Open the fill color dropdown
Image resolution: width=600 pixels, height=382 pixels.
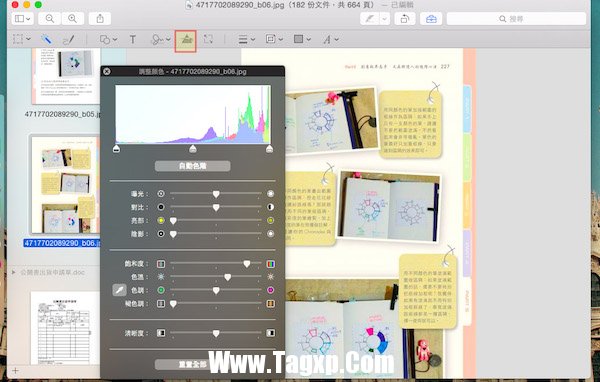[302, 39]
